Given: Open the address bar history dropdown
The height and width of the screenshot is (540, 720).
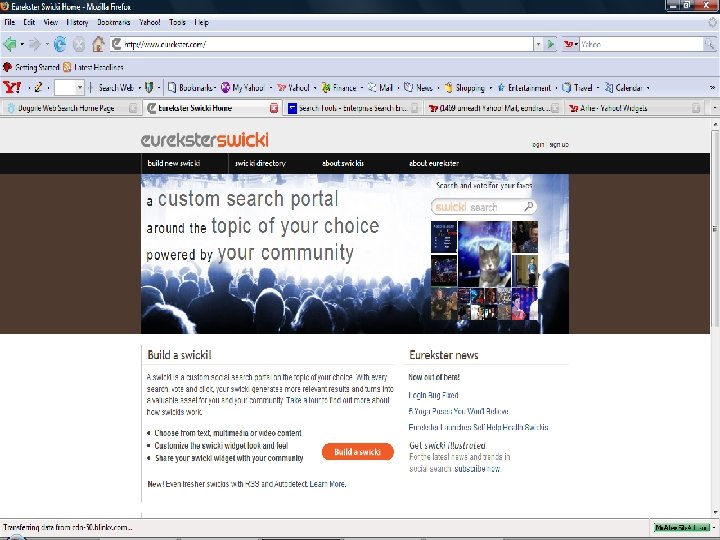Looking at the screenshot, I should 538,44.
